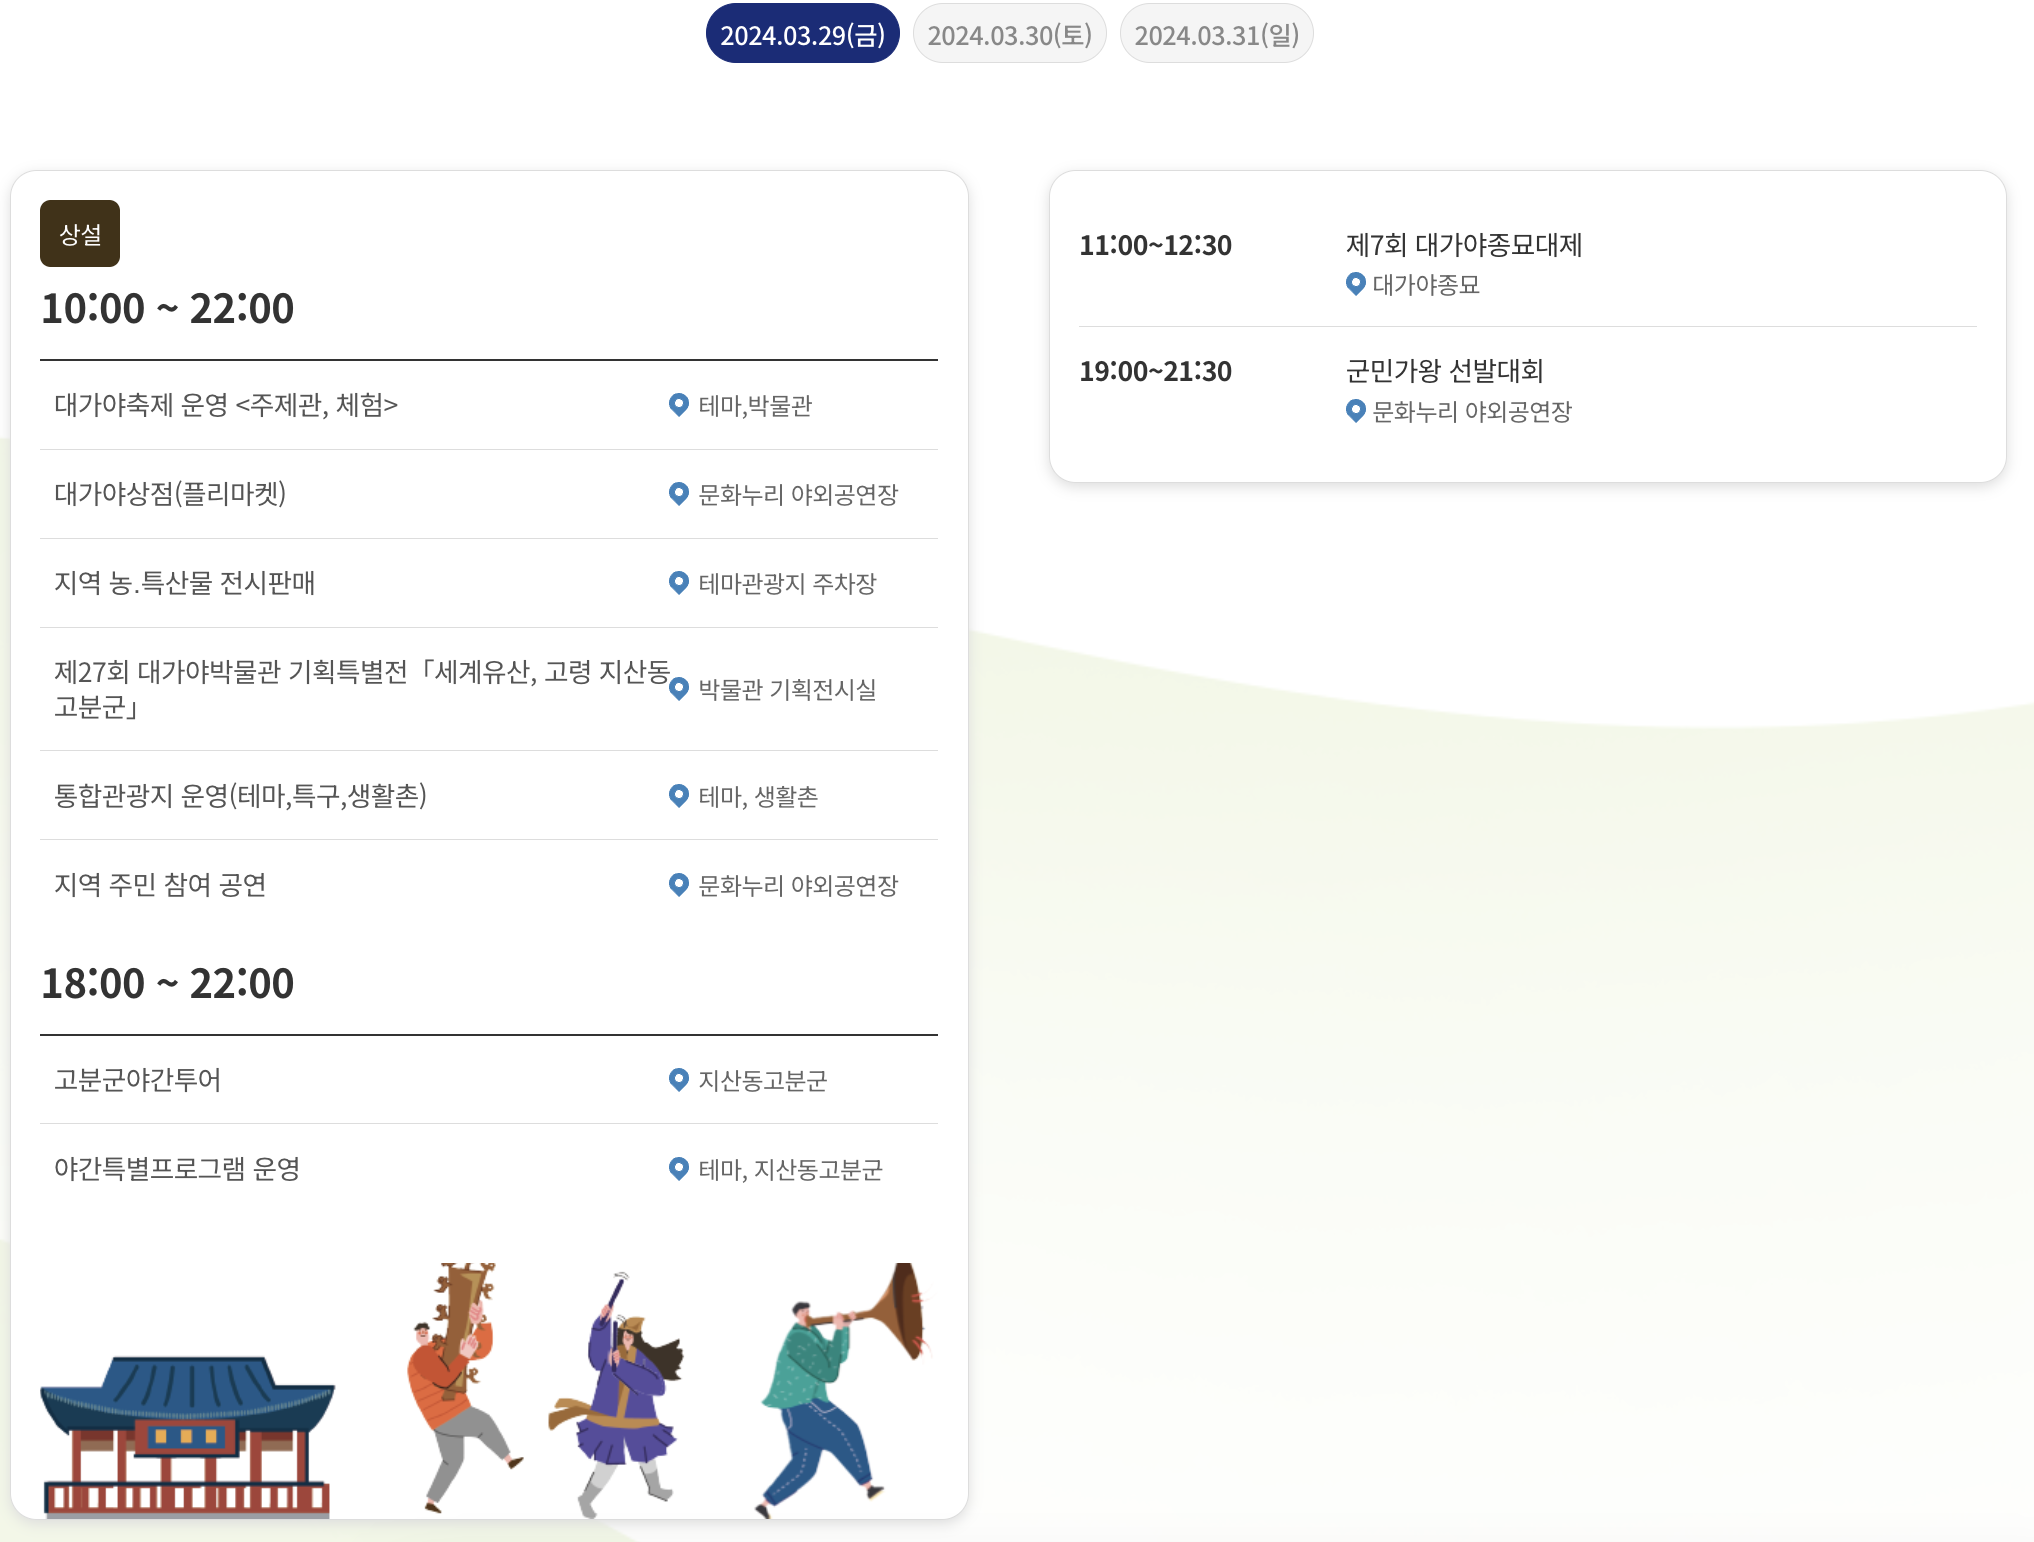Open 제7회 대가야종묘대제 event entry
This screenshot has width=2034, height=1542.
tap(1463, 245)
